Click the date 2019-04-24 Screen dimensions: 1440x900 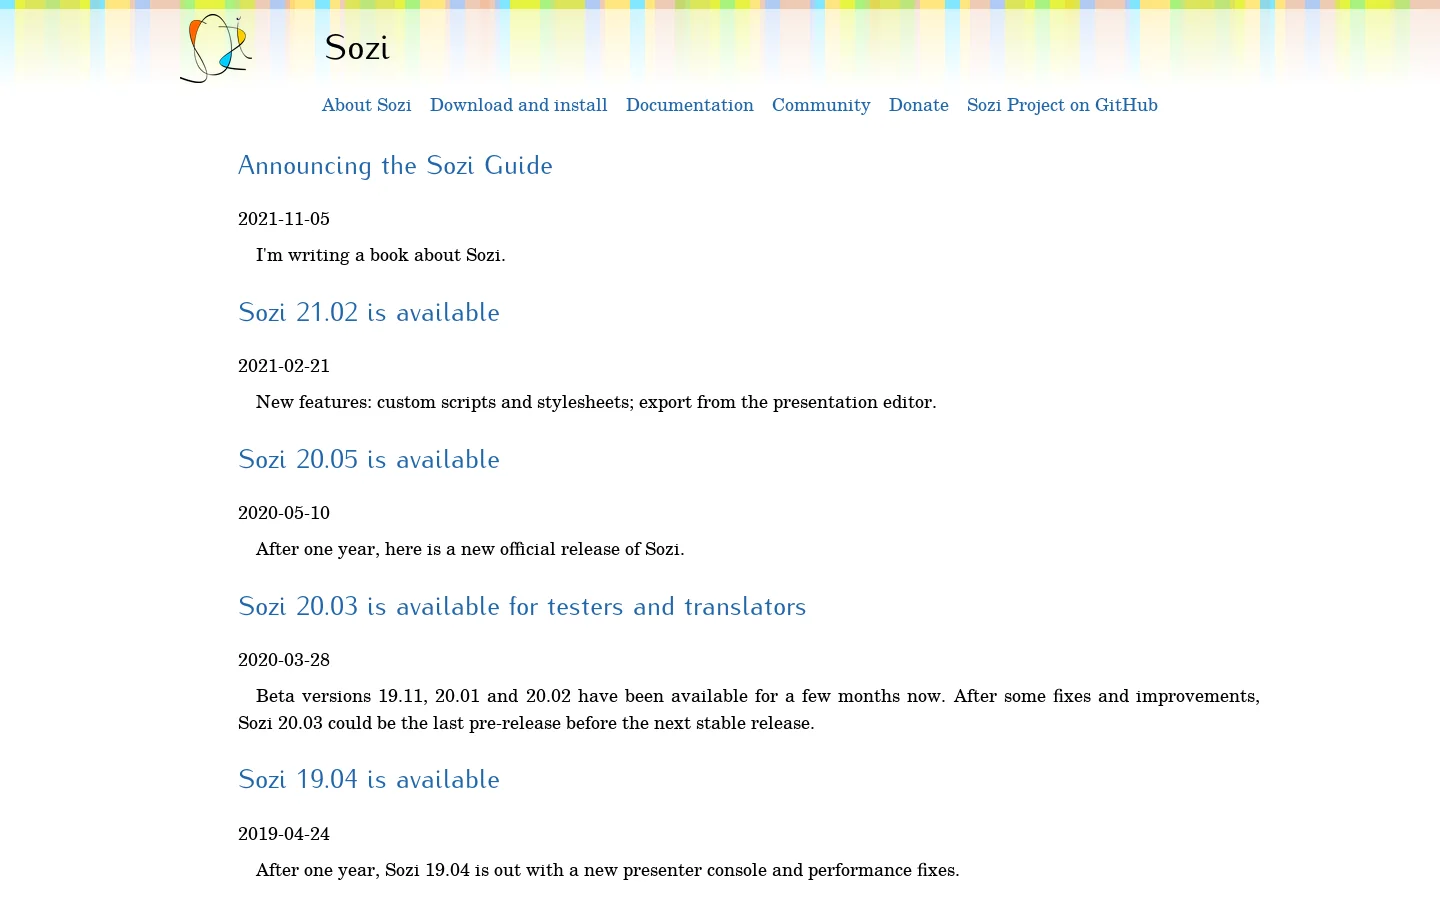284,834
